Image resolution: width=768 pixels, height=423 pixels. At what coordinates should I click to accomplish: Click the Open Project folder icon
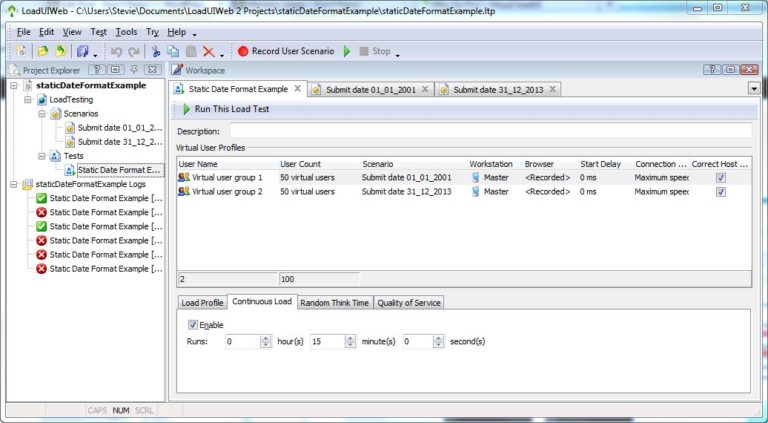tap(43, 51)
